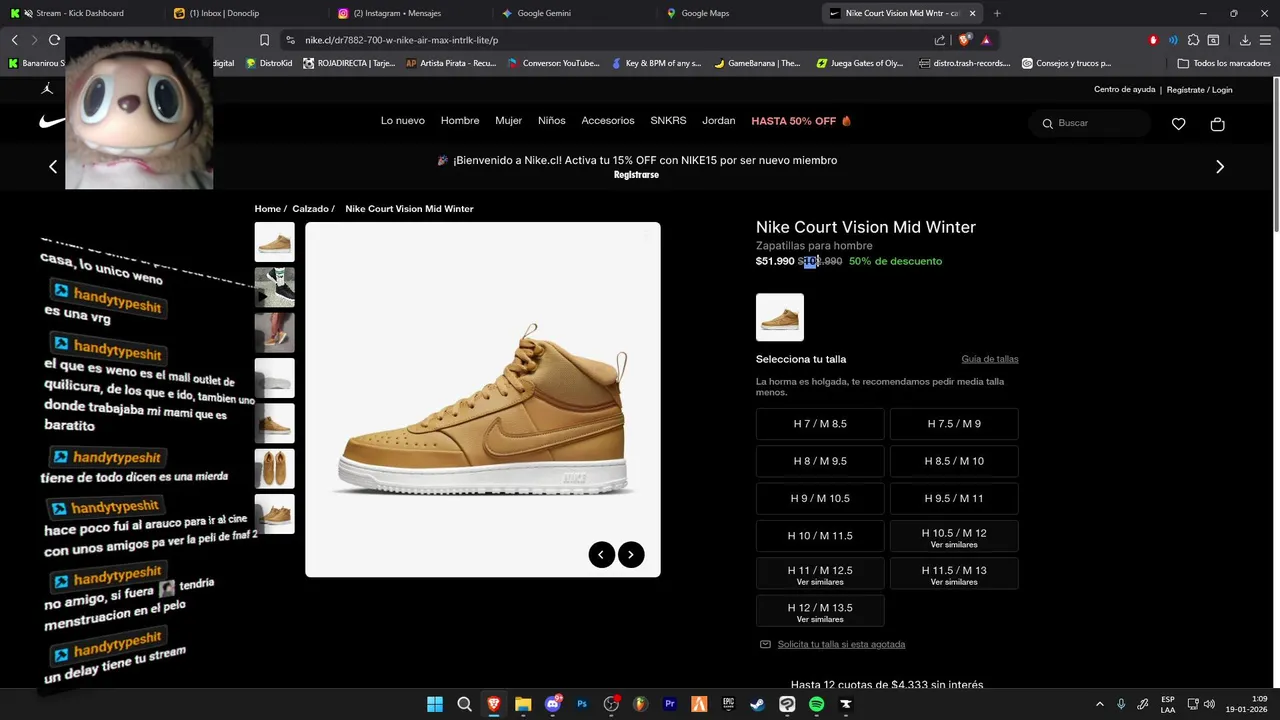Open the Hombre navigation menu
The image size is (1280, 720).
pyautogui.click(x=460, y=121)
